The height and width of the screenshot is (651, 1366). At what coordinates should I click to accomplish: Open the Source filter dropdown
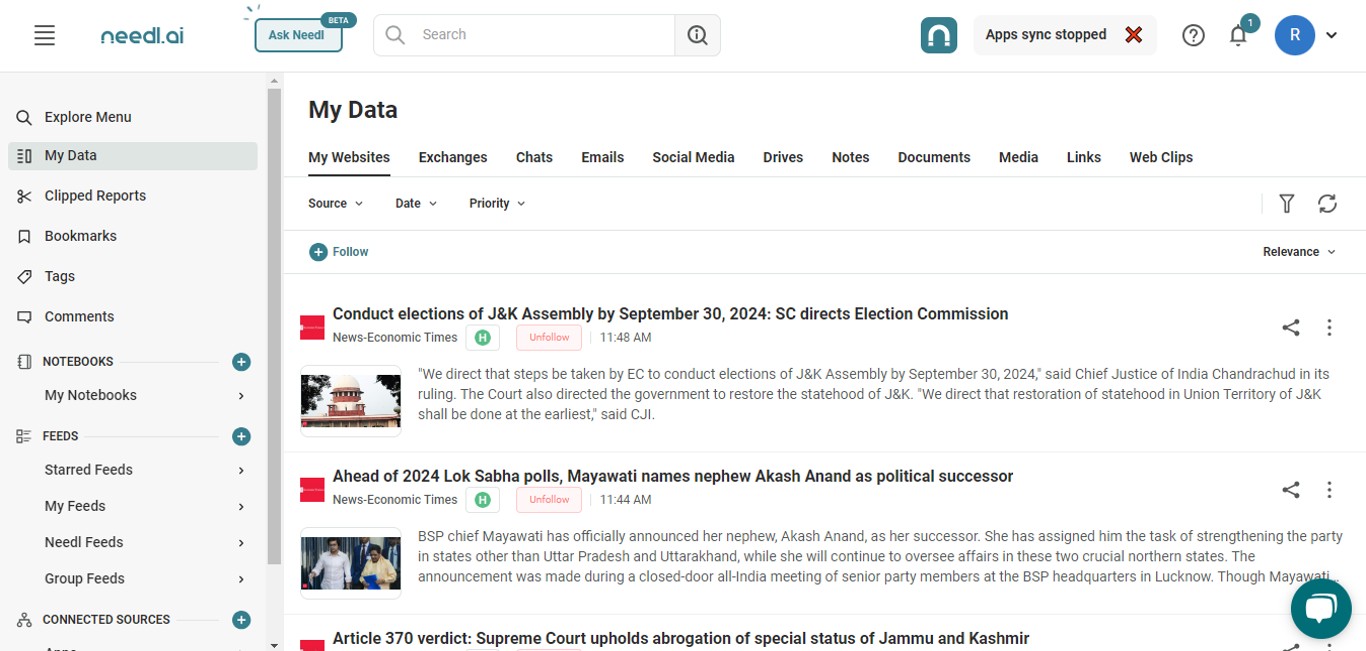(335, 204)
